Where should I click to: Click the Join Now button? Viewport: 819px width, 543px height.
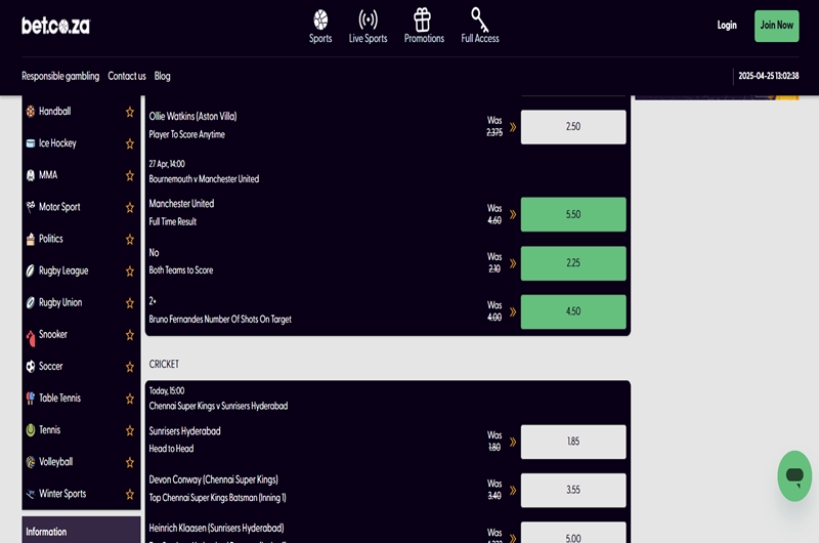776,26
